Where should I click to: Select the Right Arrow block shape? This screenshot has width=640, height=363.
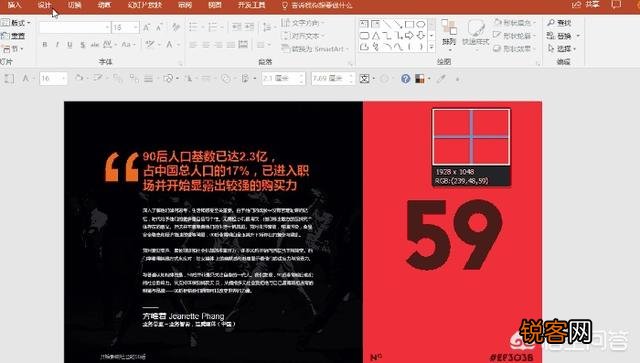tap(409, 36)
